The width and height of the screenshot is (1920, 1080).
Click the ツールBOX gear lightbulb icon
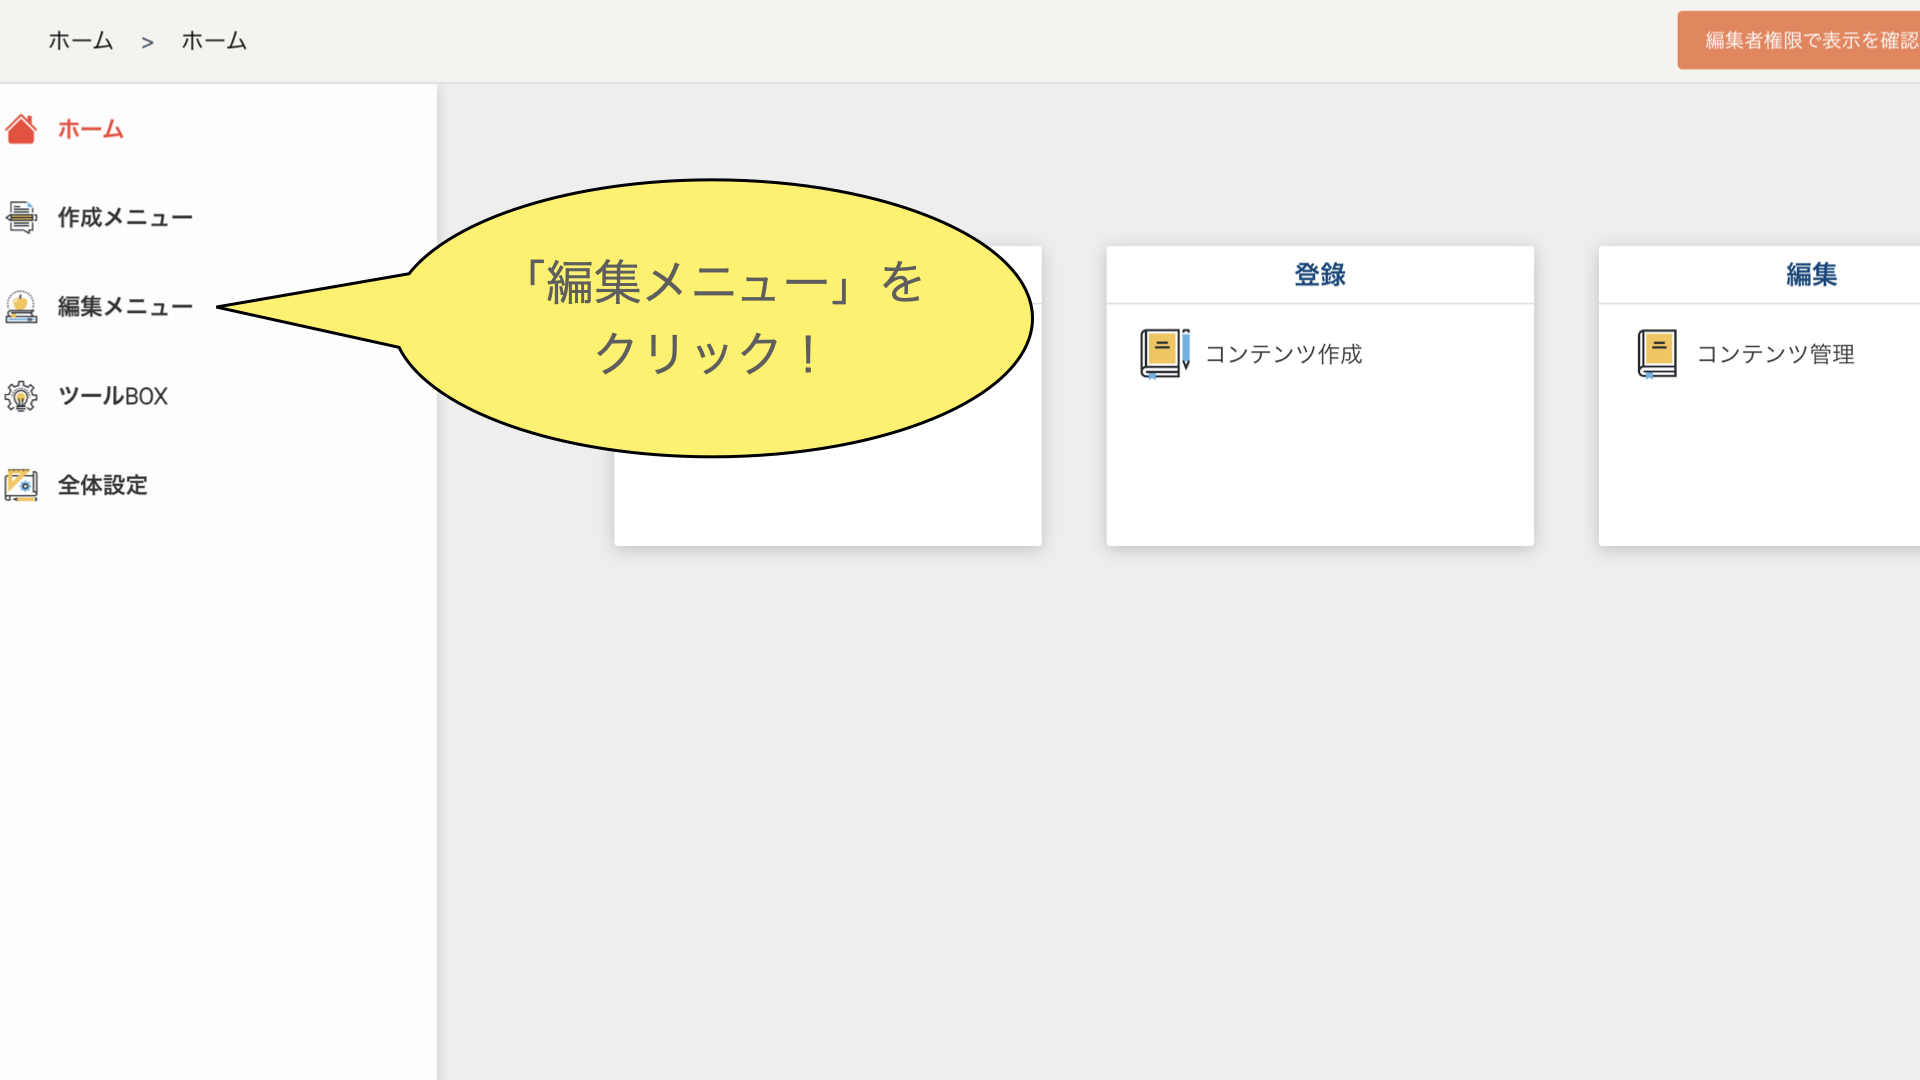pyautogui.click(x=21, y=396)
